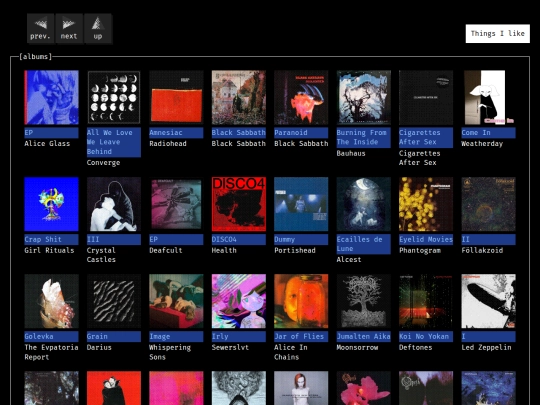540x405 pixels.
Task: Click Jar of Flies title link
Action: (x=301, y=336)
